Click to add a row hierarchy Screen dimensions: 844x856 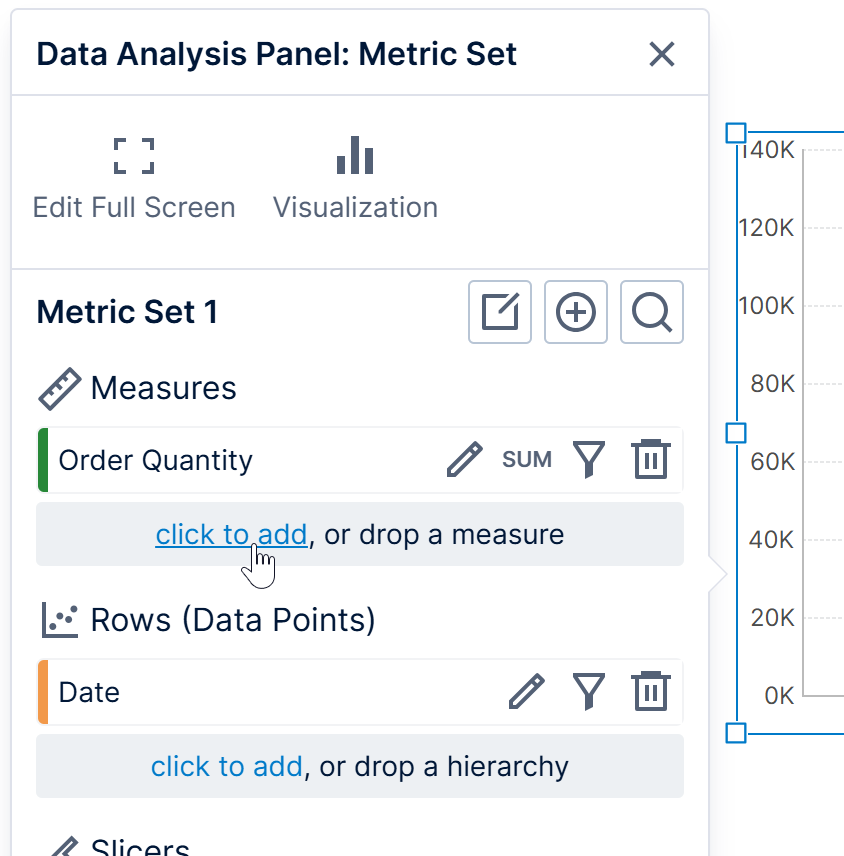pyautogui.click(x=227, y=767)
